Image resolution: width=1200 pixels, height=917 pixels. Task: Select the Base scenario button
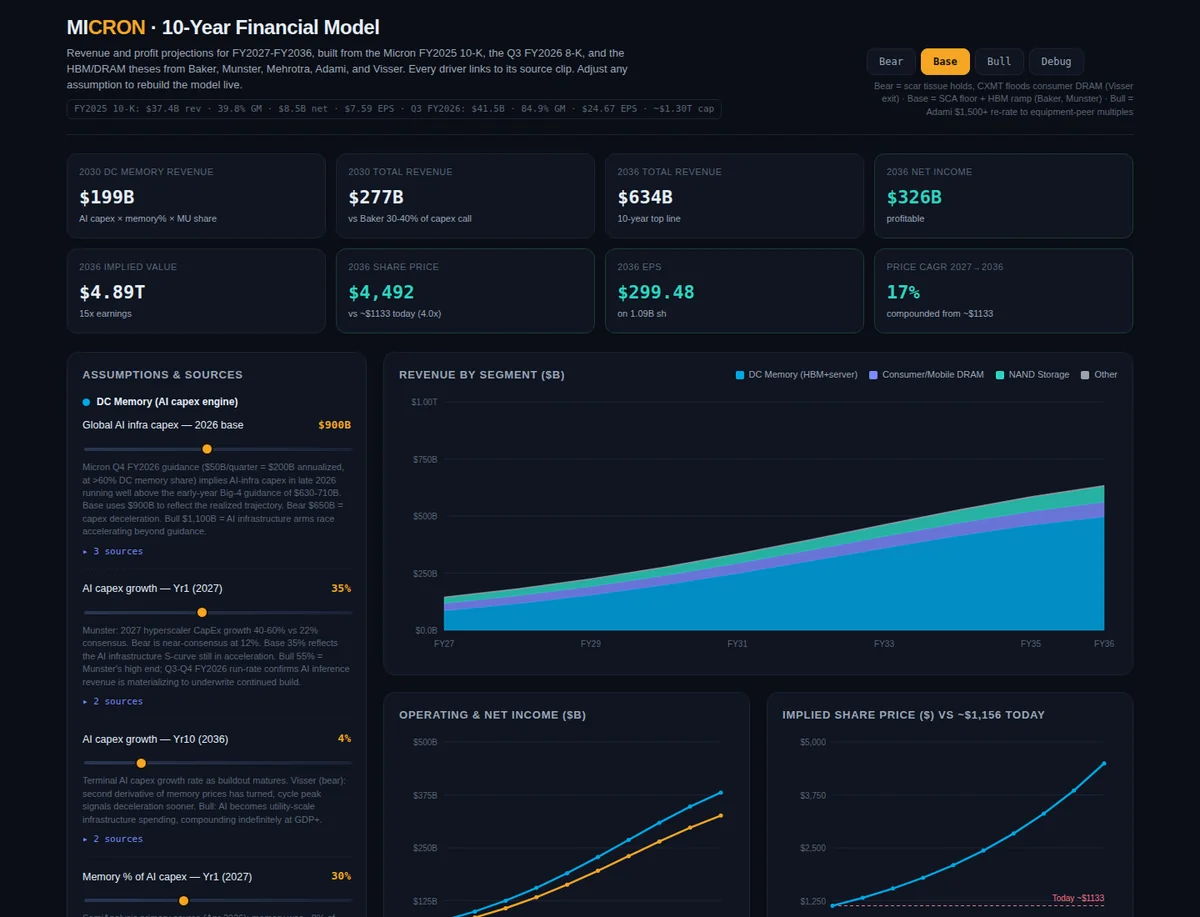click(x=945, y=61)
